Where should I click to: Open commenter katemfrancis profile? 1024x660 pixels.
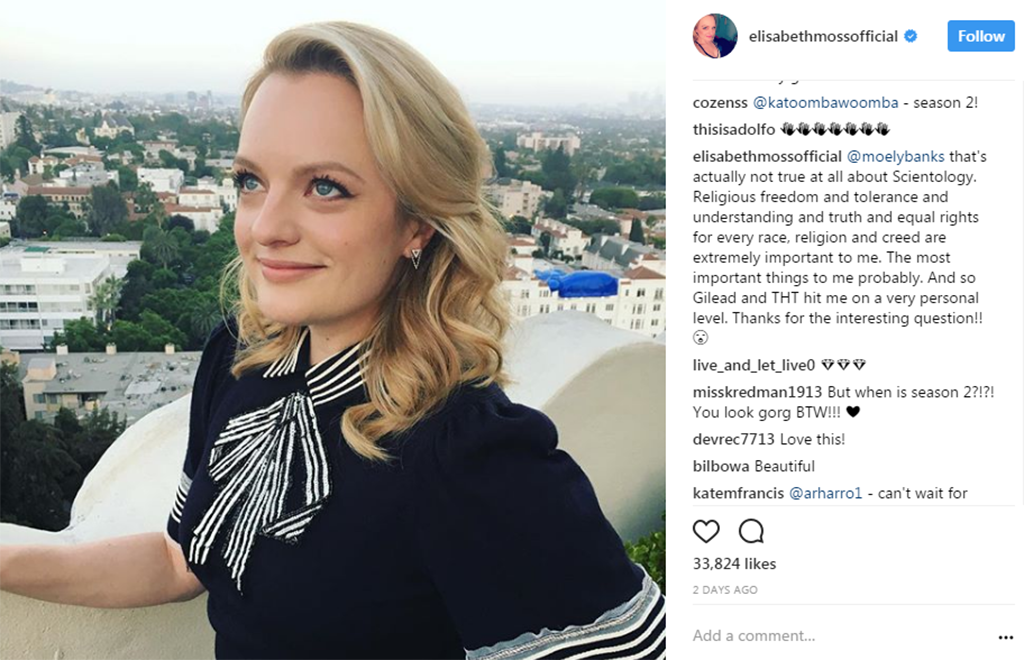pos(738,493)
